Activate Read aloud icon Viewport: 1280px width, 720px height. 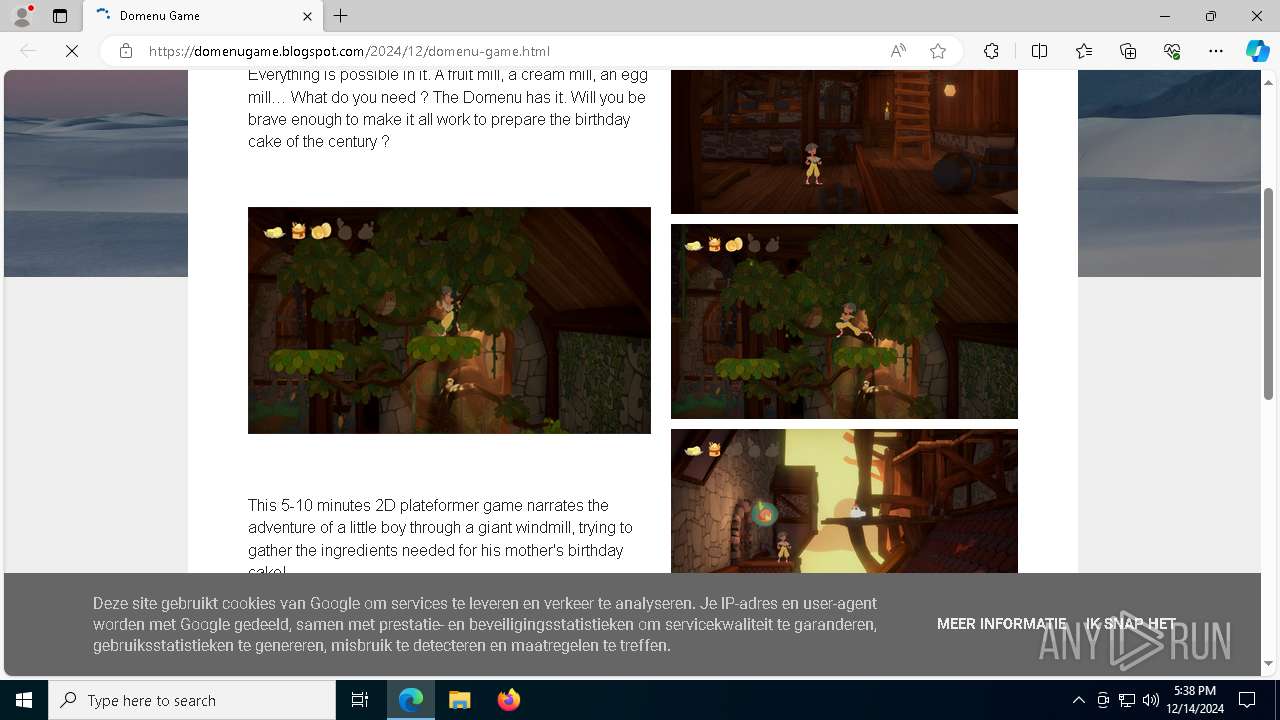point(898,51)
